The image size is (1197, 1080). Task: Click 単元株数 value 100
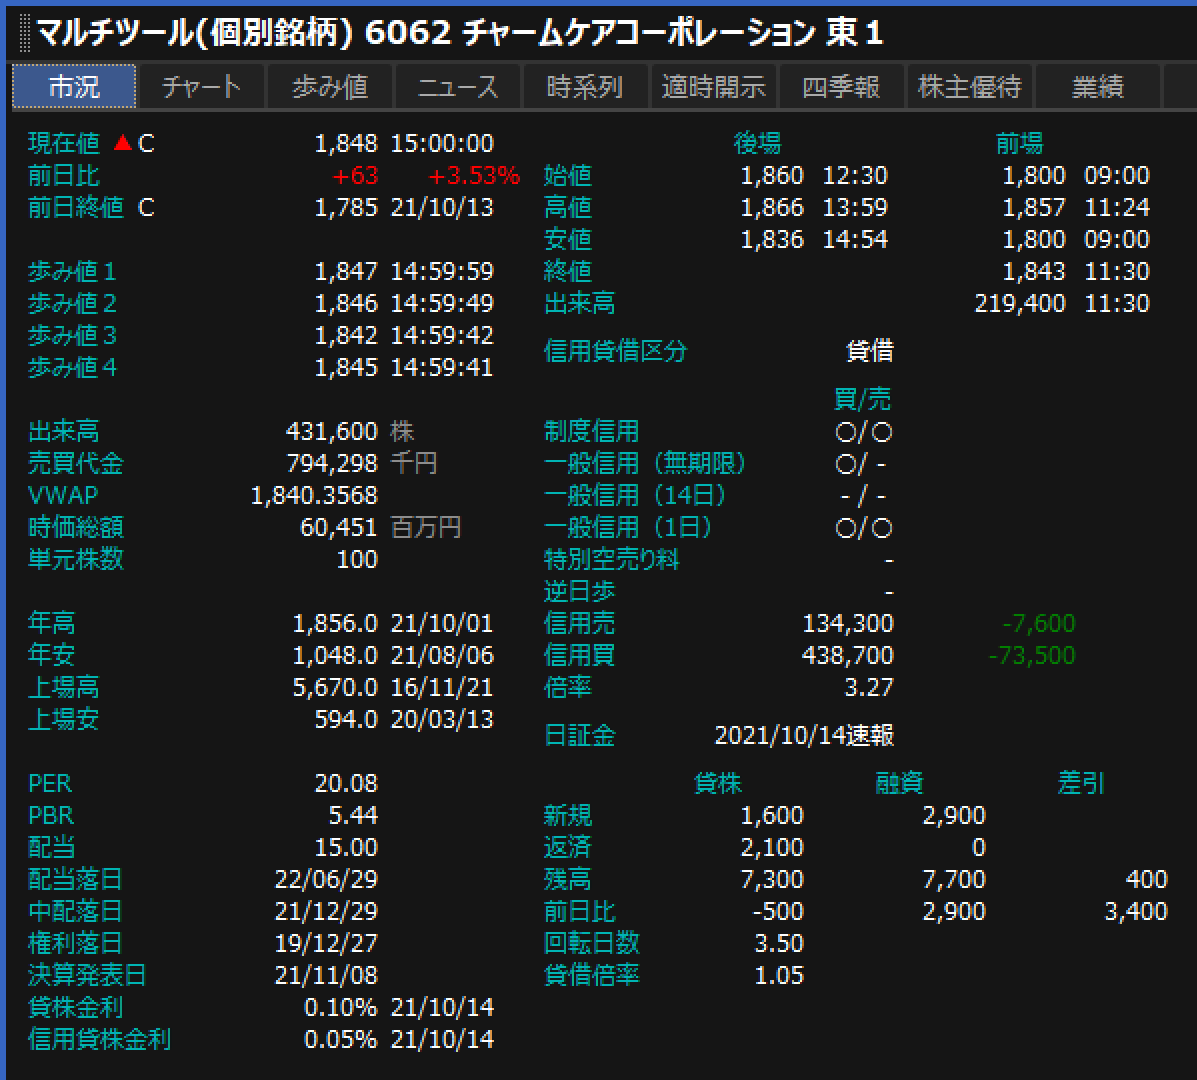357,559
